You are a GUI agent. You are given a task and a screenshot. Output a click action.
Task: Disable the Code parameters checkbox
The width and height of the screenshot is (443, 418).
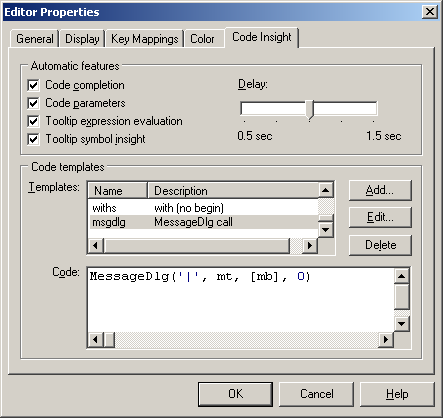coord(33,103)
